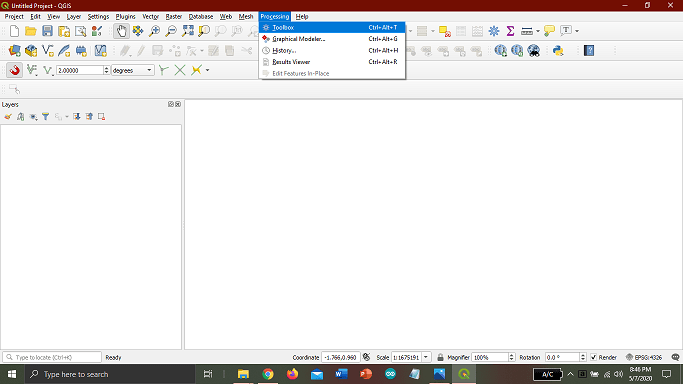Open the Help Contents book icon
This screenshot has width=683, height=384.
589,51
